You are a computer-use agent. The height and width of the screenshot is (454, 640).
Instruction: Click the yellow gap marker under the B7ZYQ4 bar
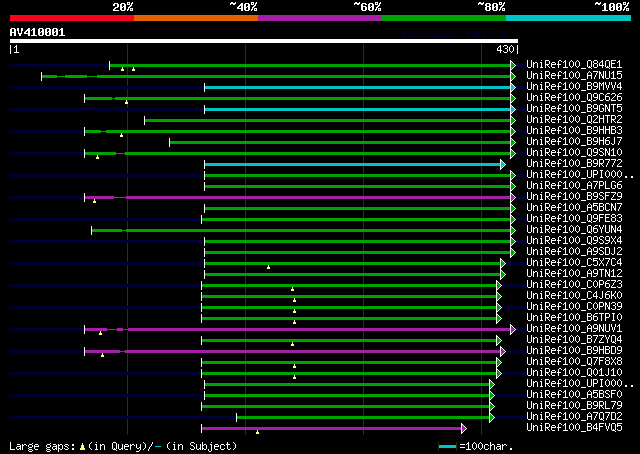pyautogui.click(x=292, y=344)
